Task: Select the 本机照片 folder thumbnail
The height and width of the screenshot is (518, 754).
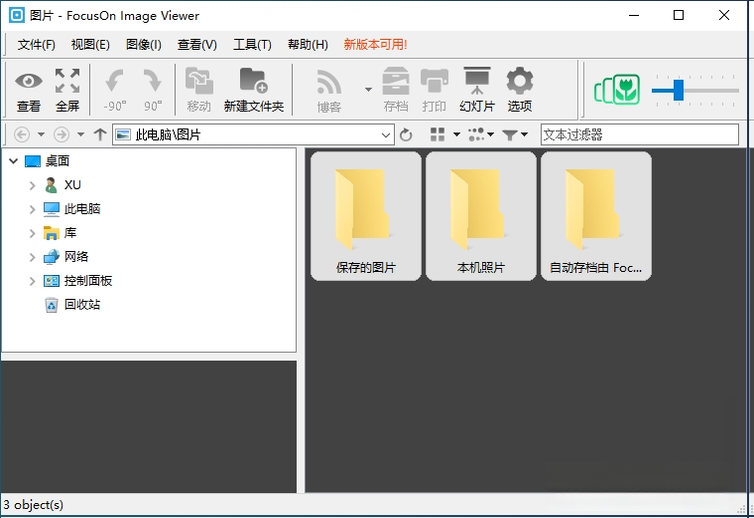Action: (x=481, y=216)
